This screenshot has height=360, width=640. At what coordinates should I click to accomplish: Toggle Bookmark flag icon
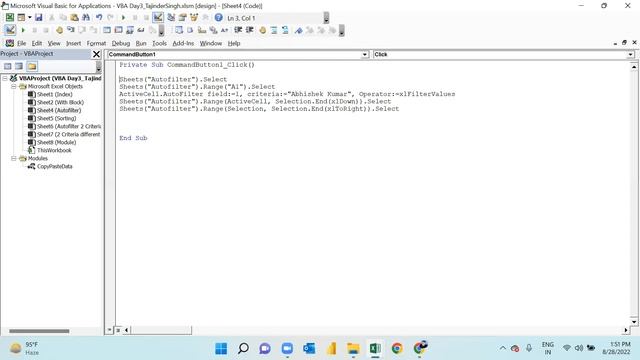tap(298, 30)
